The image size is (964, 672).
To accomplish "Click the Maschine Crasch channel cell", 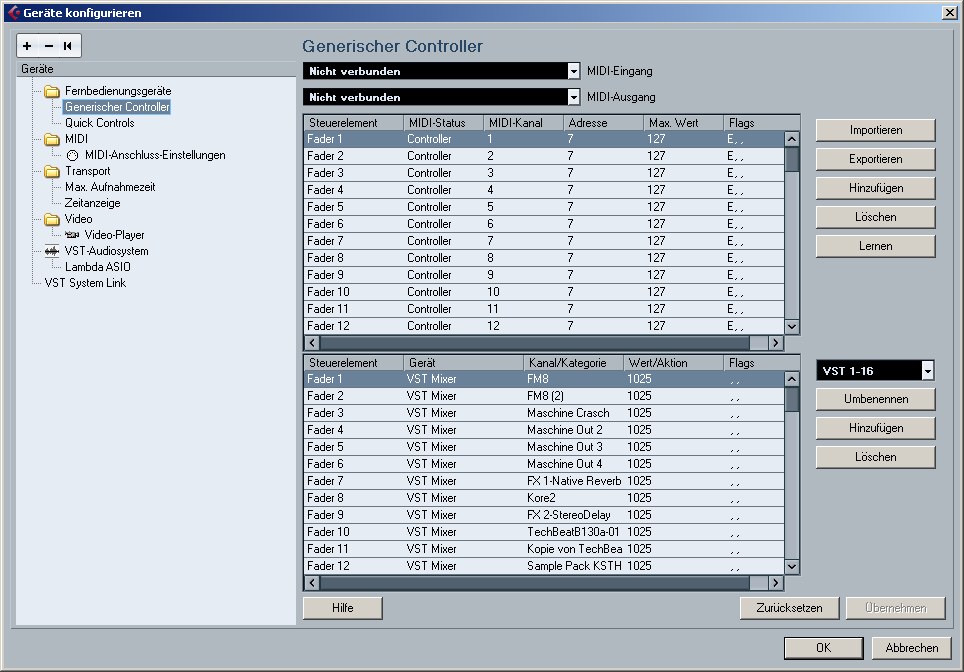I will [x=573, y=413].
